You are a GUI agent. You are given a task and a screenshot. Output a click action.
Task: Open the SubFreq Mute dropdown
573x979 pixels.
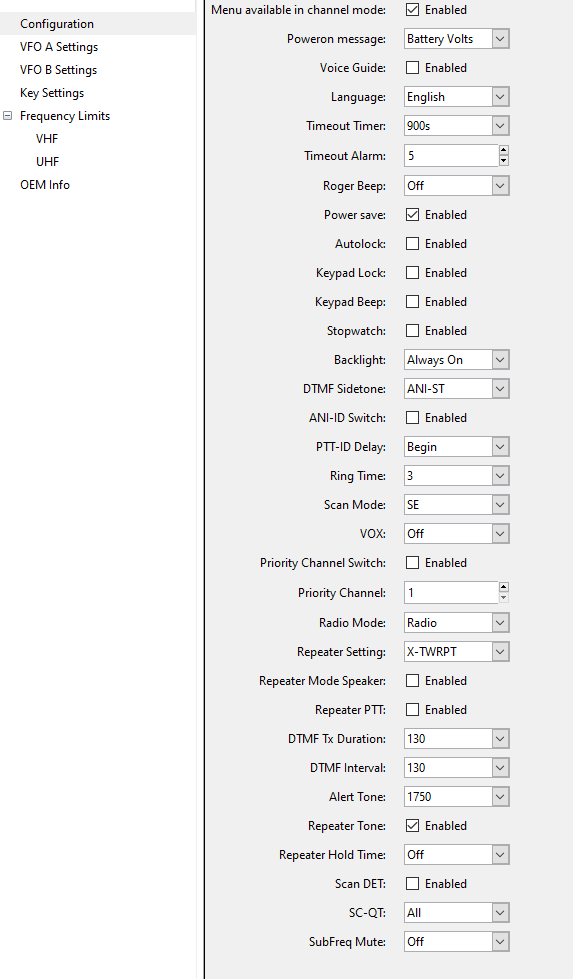coord(457,942)
